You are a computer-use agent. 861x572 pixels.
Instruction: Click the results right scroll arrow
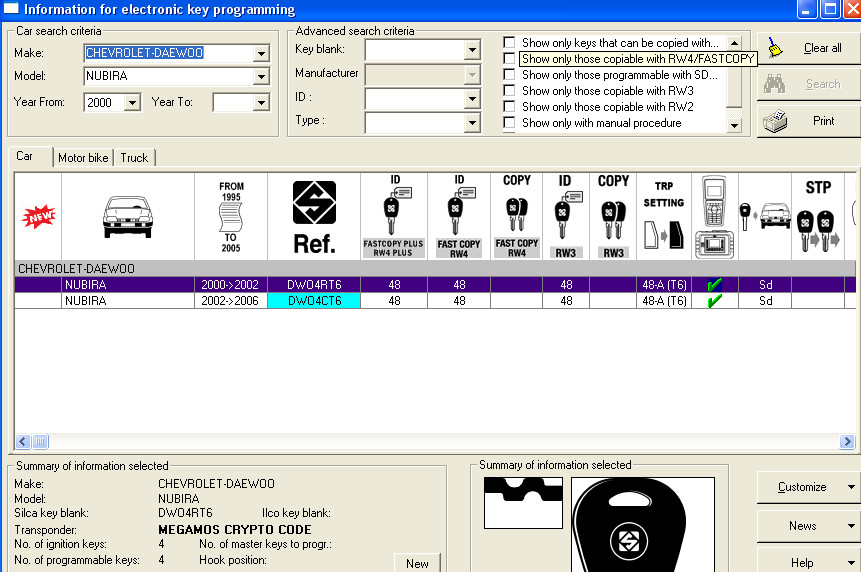(x=847, y=441)
